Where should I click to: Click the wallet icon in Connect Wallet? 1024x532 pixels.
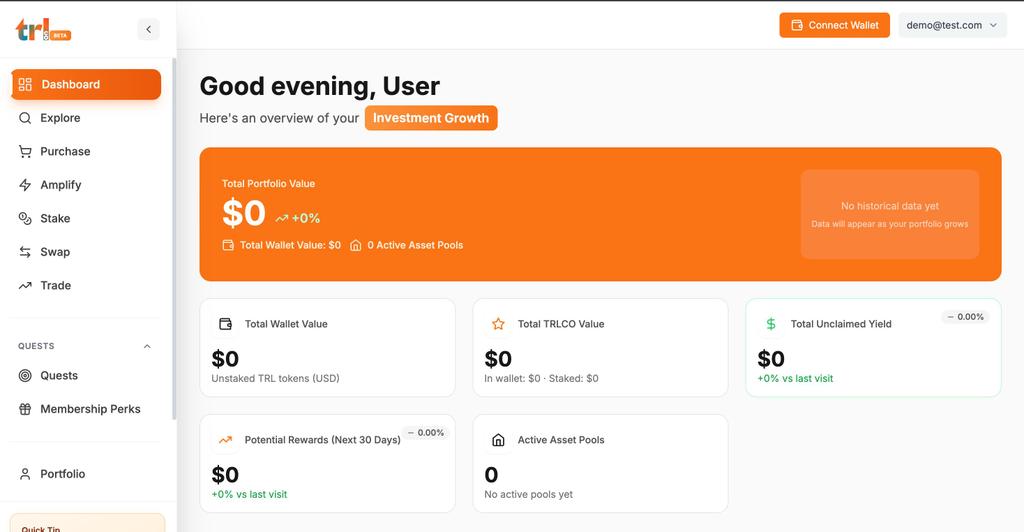point(797,25)
